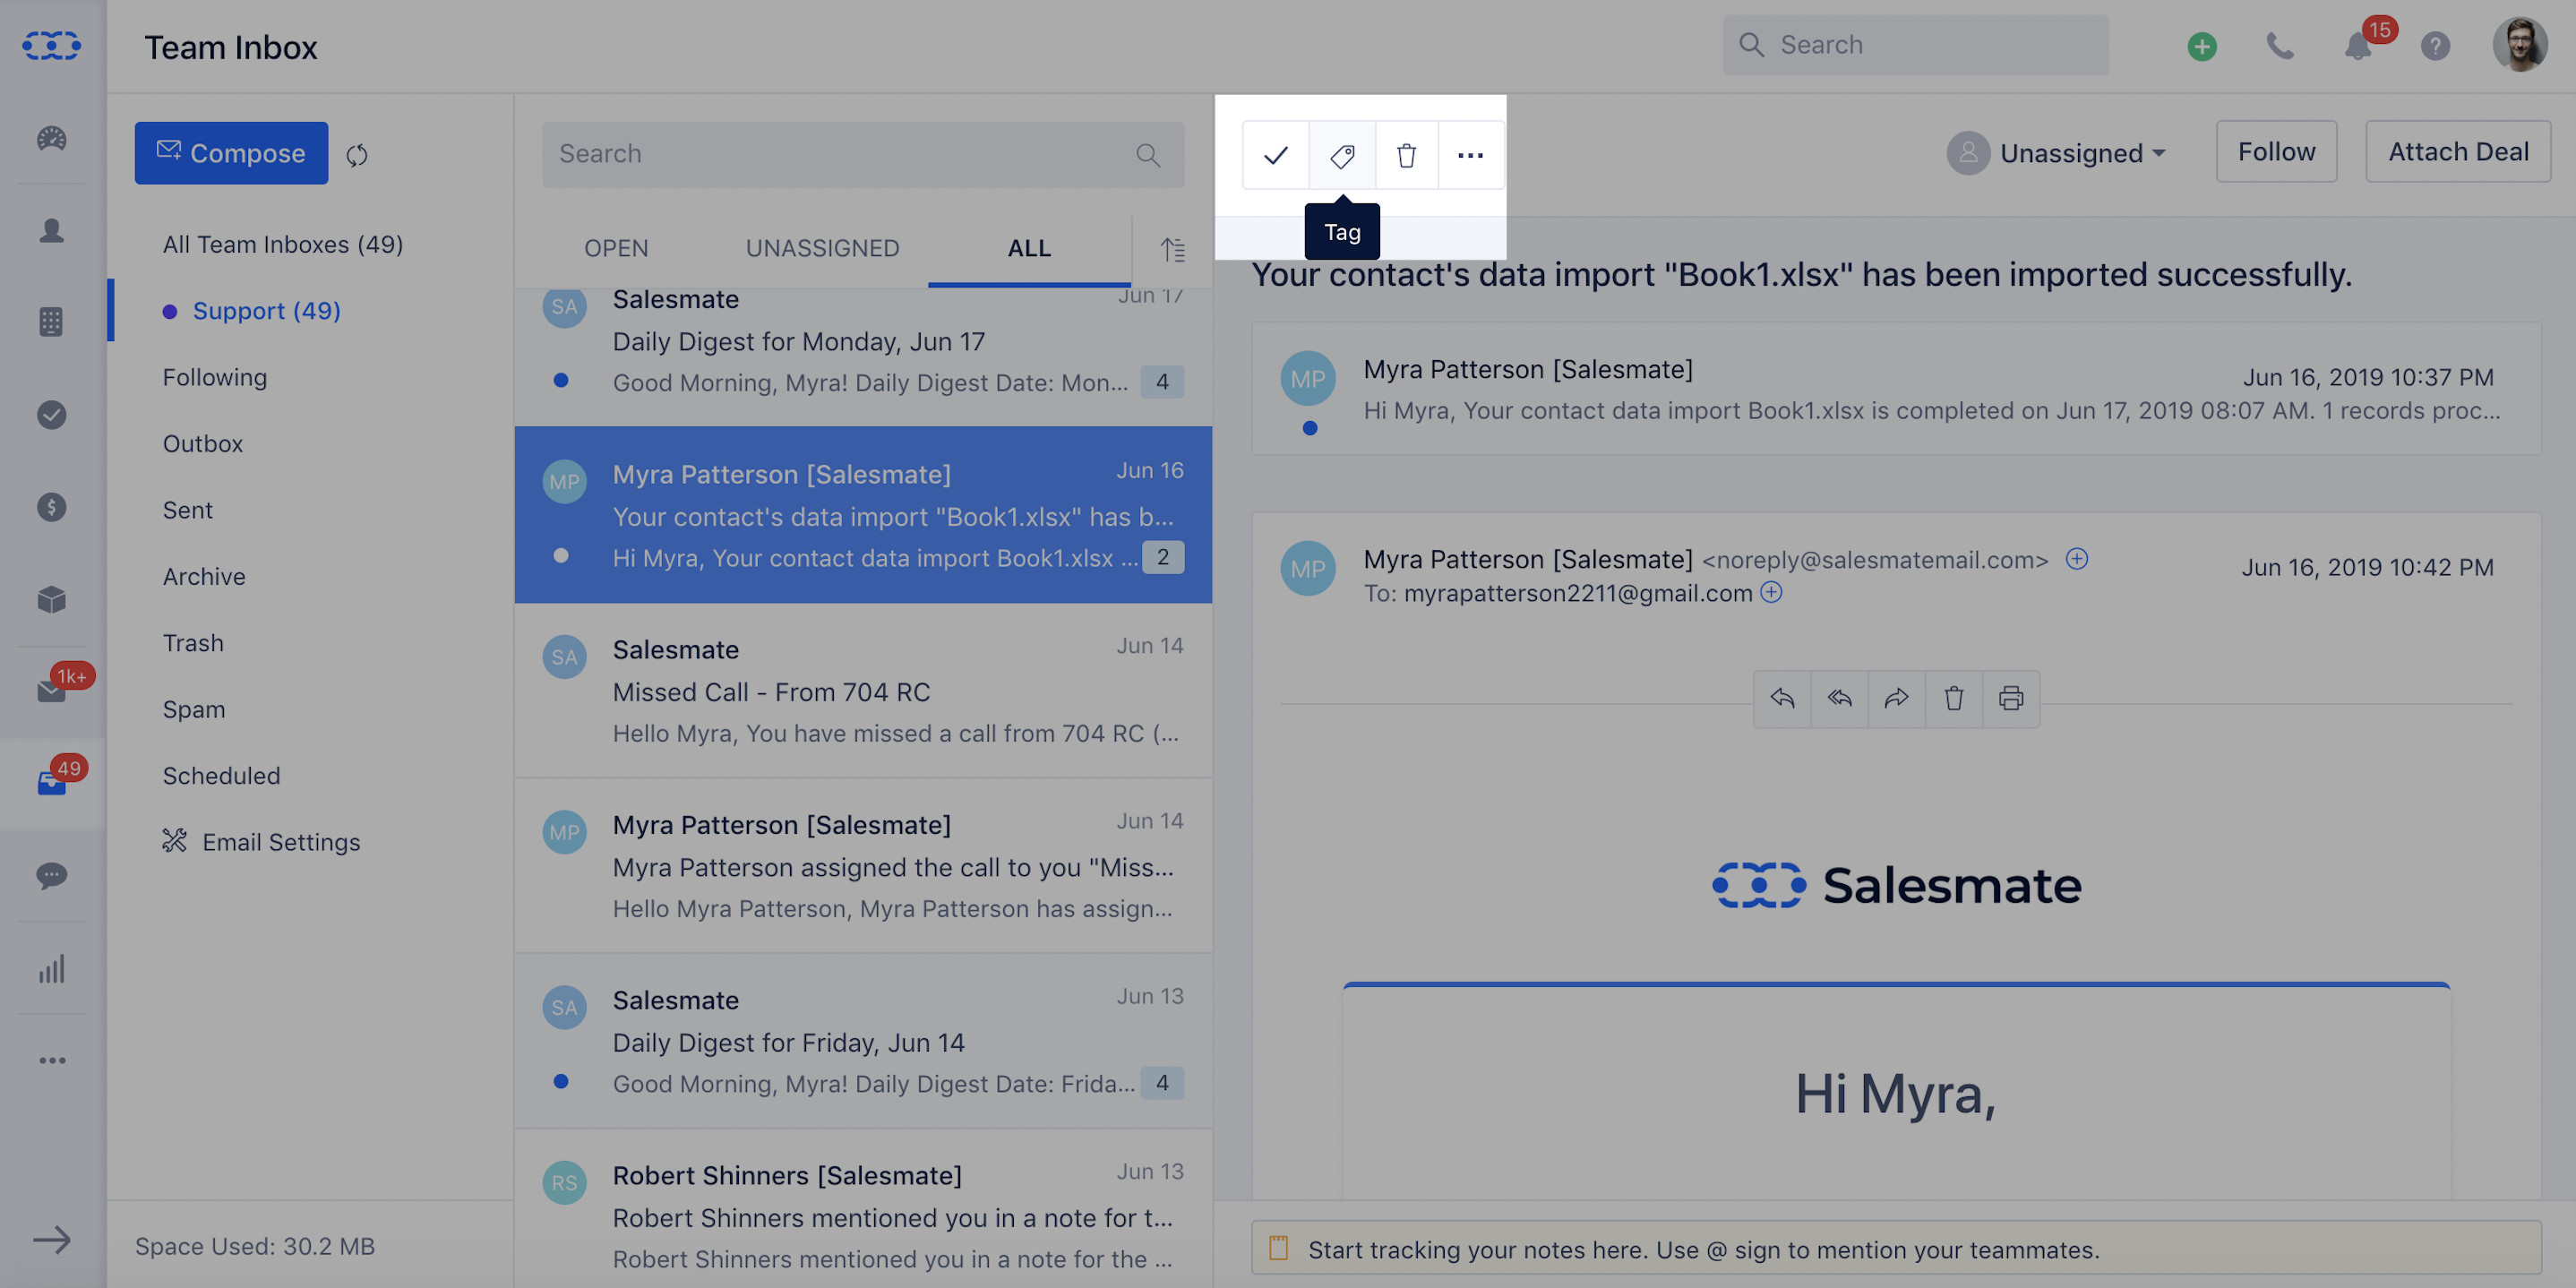Select the ALL tab
Image resolution: width=2576 pixels, height=1288 pixels.
[1029, 248]
